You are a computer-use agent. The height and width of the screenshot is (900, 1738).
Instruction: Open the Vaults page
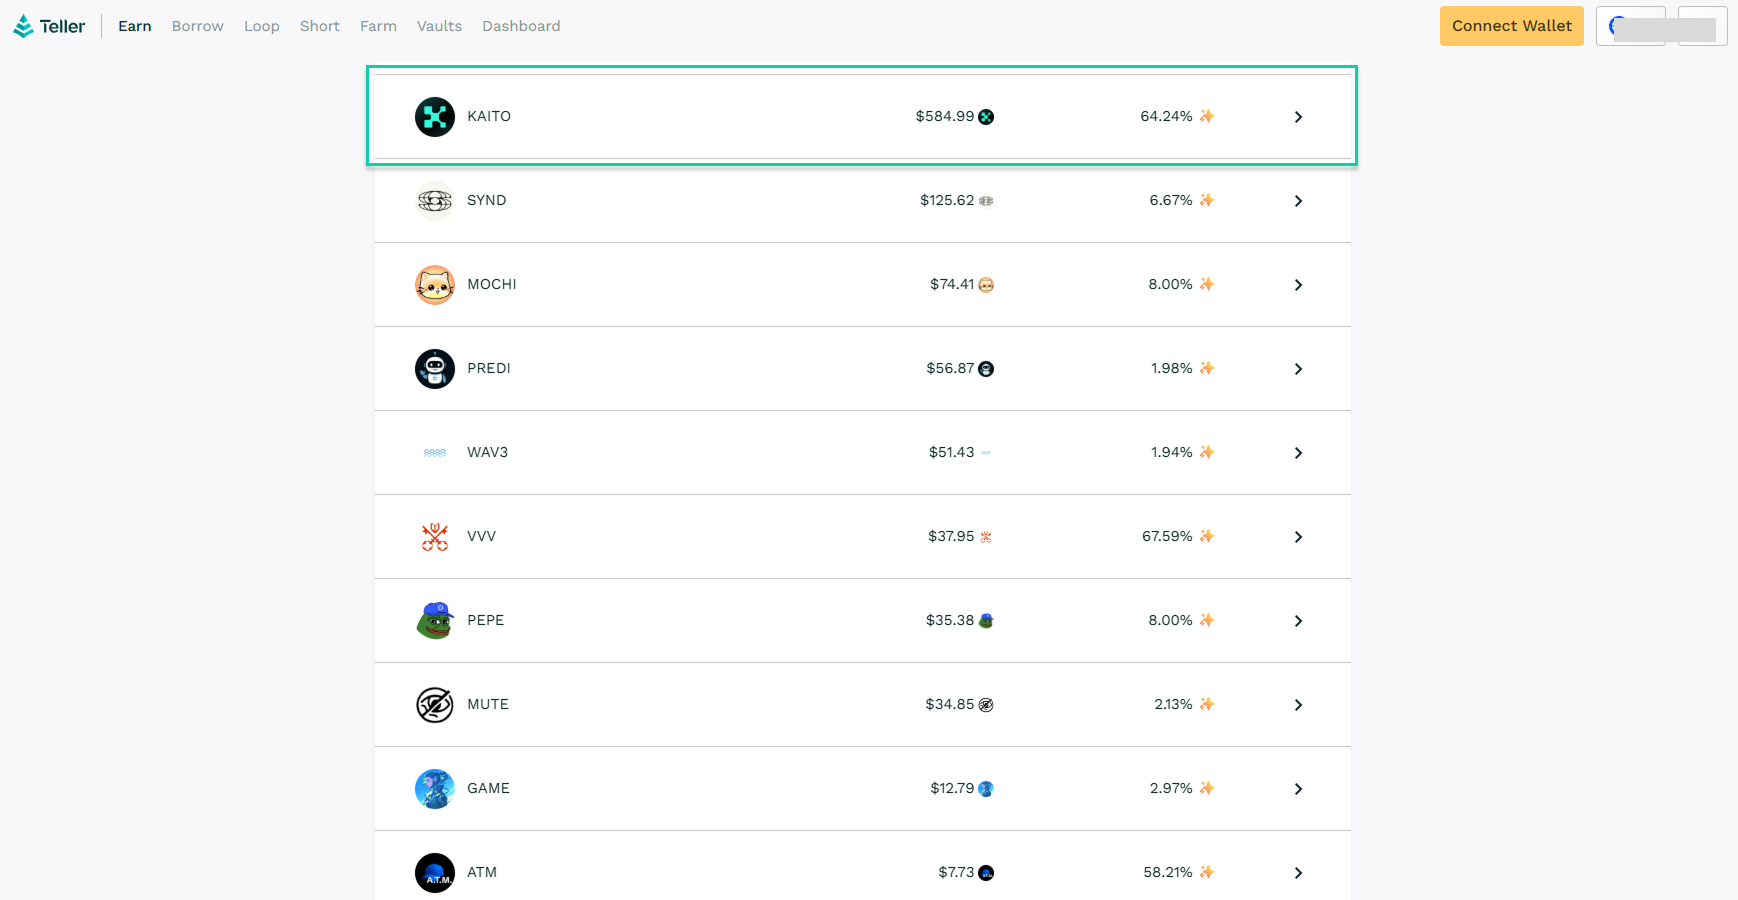click(439, 26)
